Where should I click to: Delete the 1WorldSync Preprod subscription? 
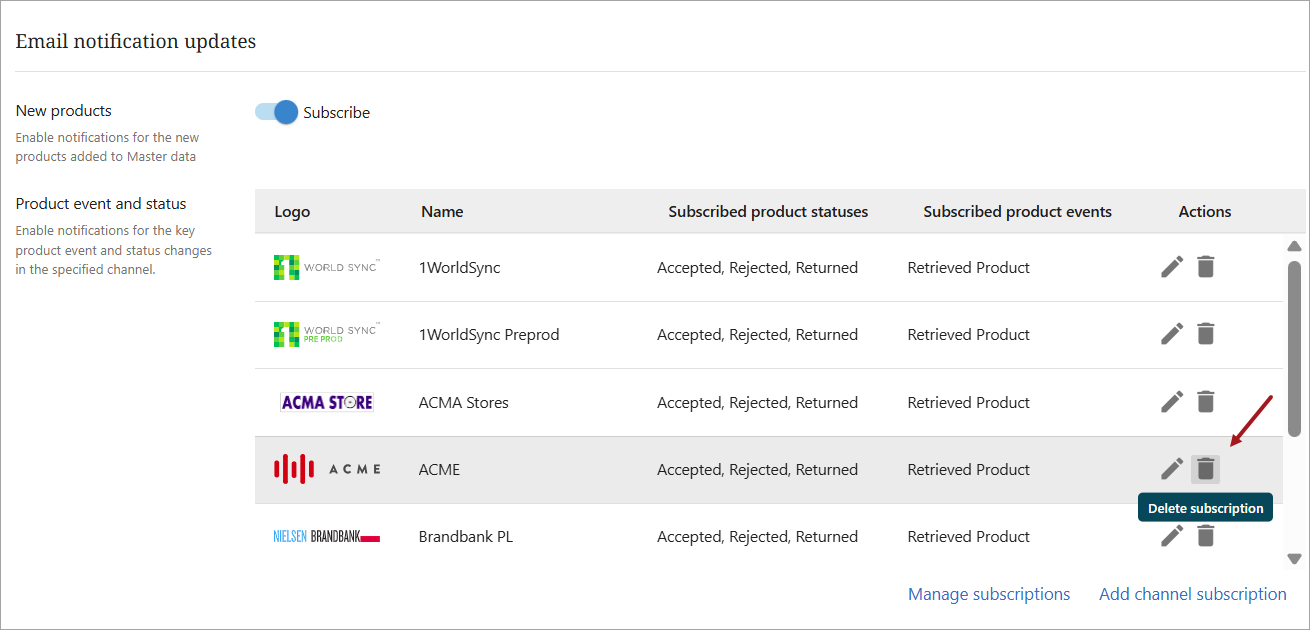pos(1206,334)
